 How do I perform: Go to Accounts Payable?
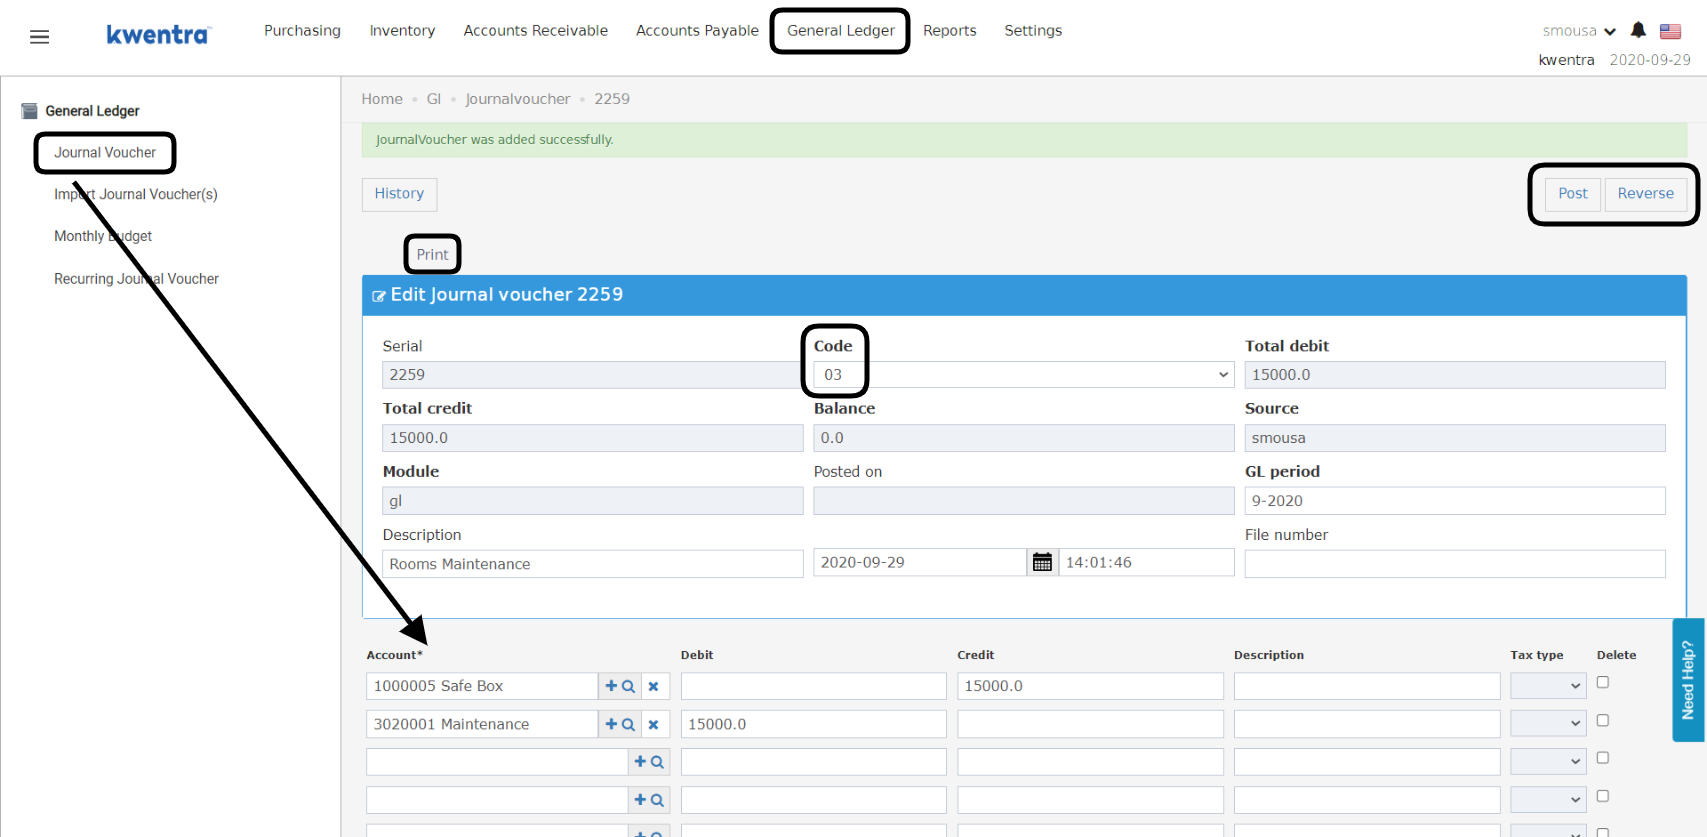[x=697, y=31]
